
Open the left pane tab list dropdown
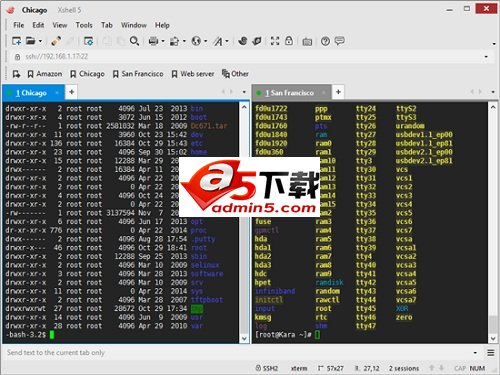click(x=244, y=92)
